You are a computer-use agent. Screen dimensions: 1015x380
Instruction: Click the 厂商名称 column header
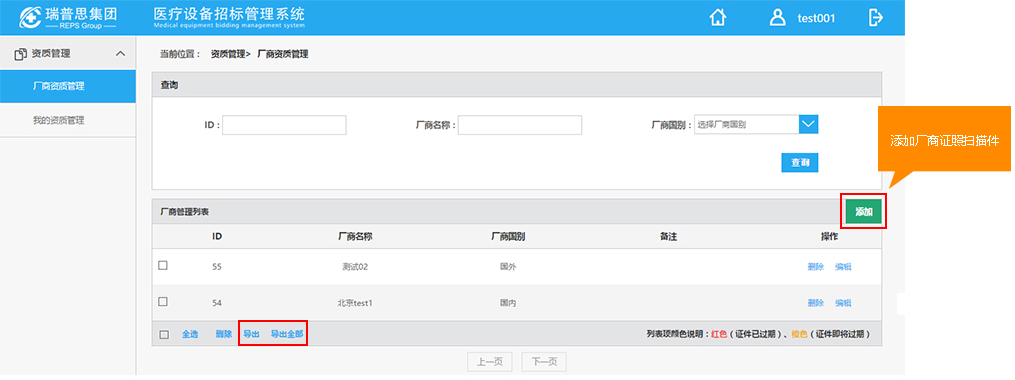pos(355,237)
